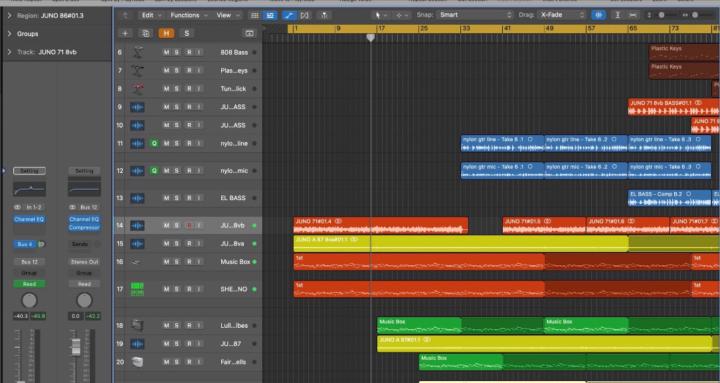Select the JUNO 71 8vb BASS#01.1 region
The image size is (720, 383).
(674, 107)
